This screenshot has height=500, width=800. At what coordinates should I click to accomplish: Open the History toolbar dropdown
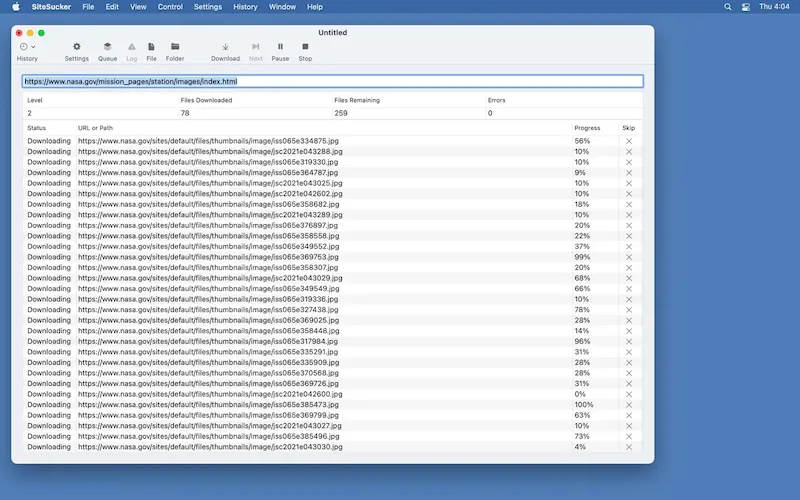click(27, 52)
